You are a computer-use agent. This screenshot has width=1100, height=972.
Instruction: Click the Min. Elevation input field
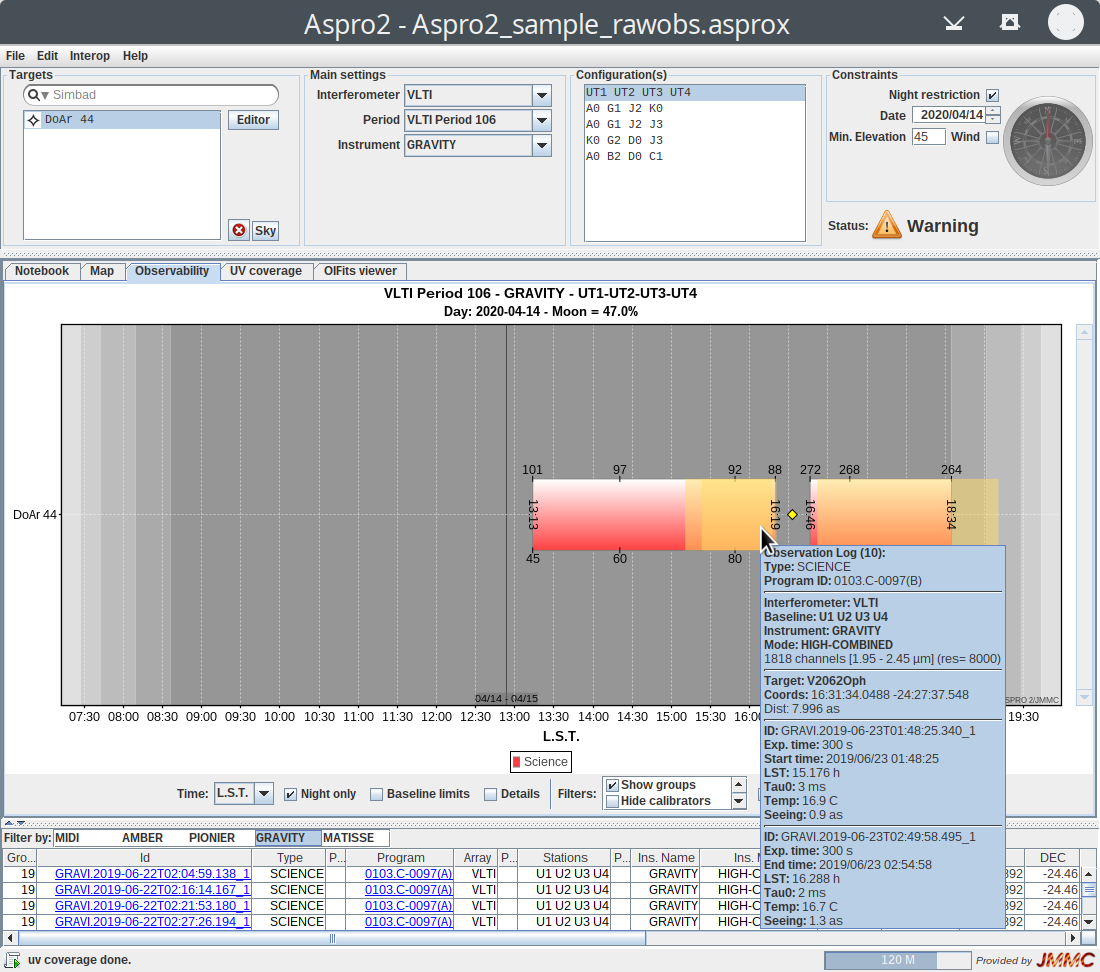click(x=928, y=137)
